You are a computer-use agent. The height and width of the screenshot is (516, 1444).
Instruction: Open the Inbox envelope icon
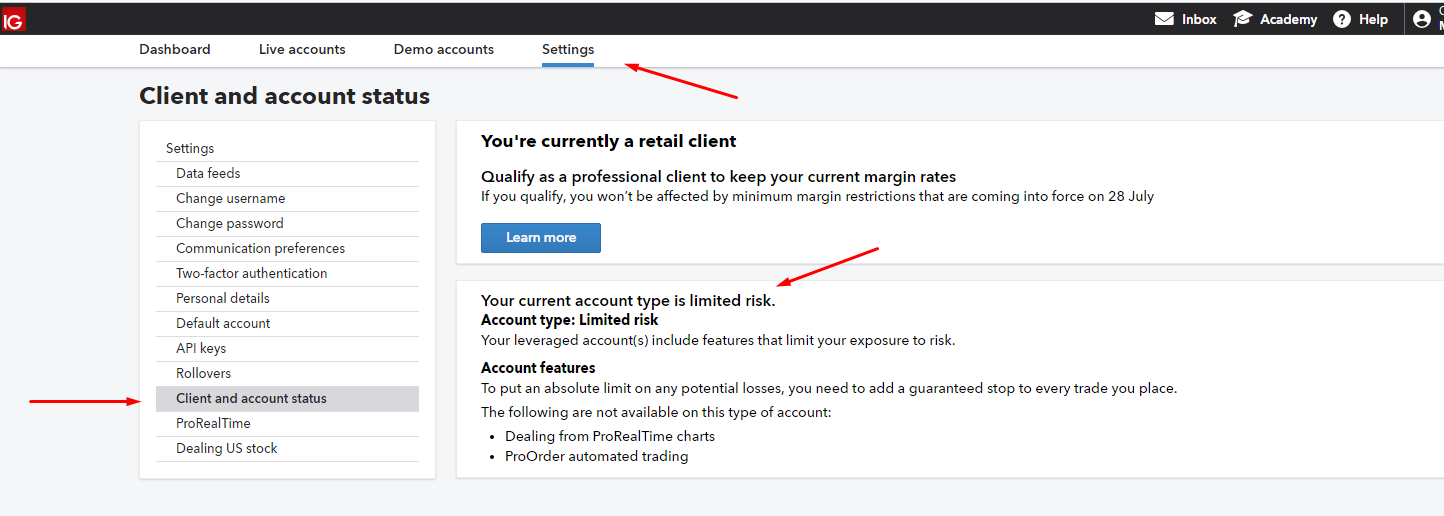coord(1164,19)
